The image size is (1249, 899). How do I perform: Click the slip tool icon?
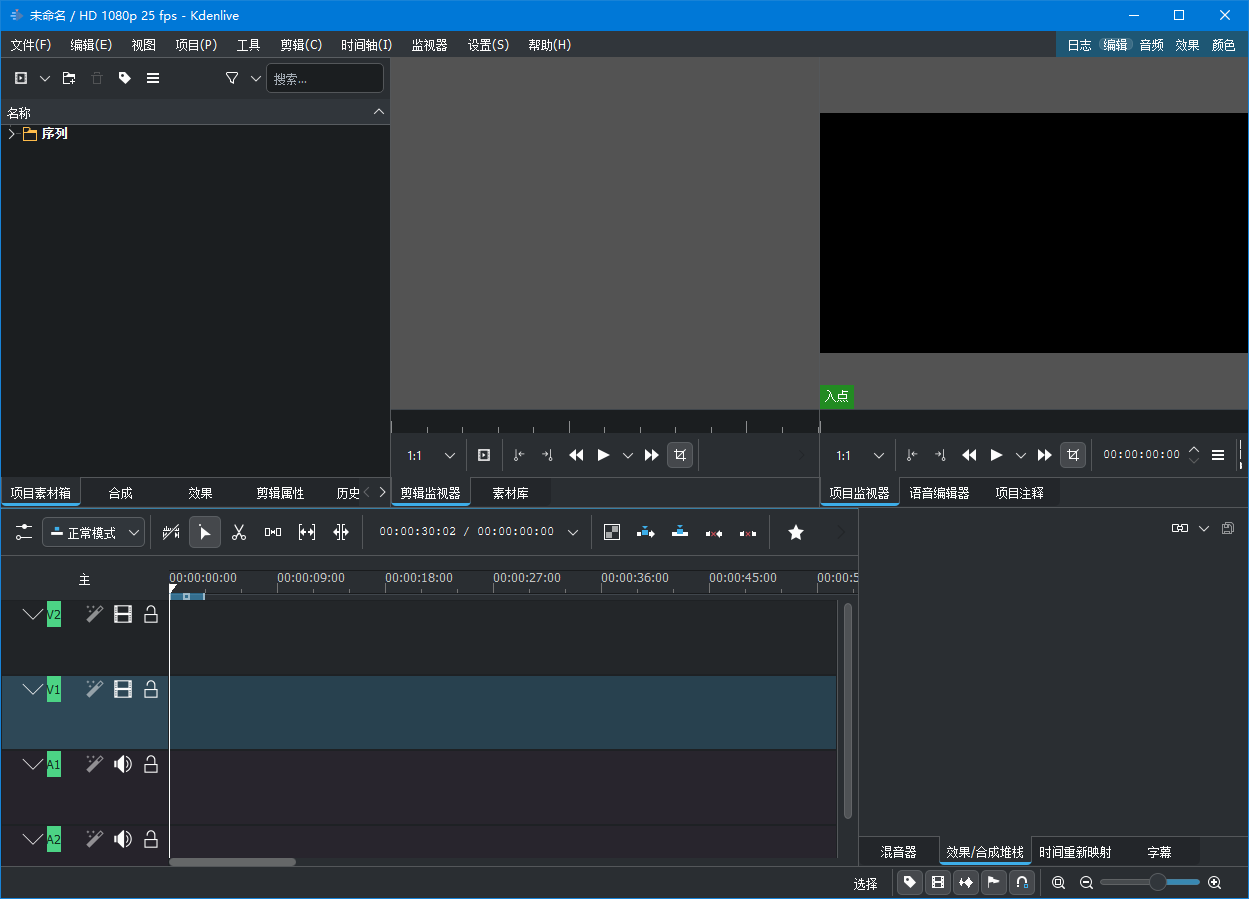(x=307, y=533)
